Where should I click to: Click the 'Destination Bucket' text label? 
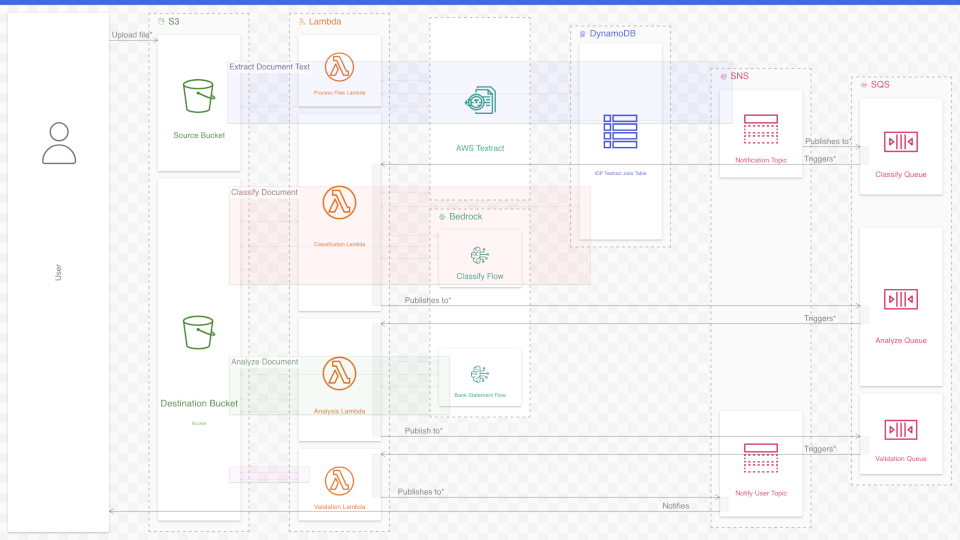coord(199,403)
